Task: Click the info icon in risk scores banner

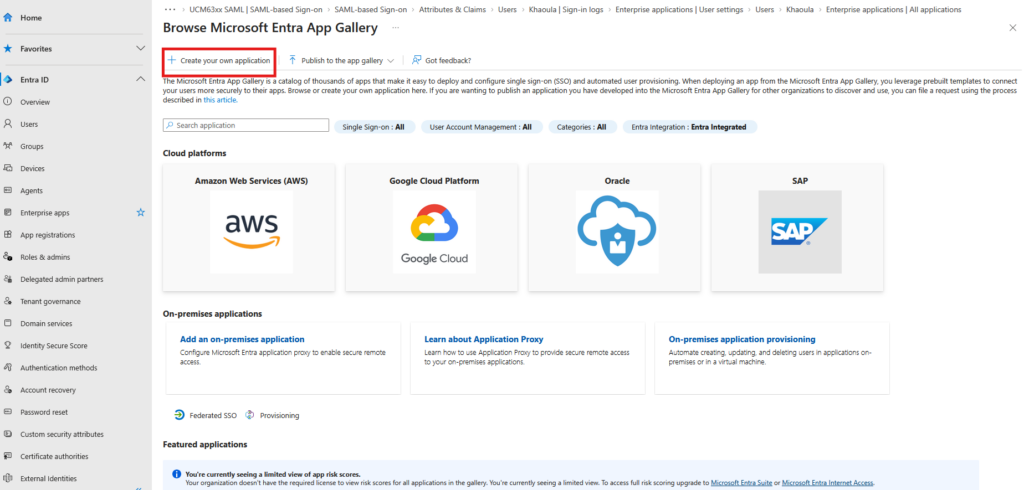Action: [x=176, y=474]
